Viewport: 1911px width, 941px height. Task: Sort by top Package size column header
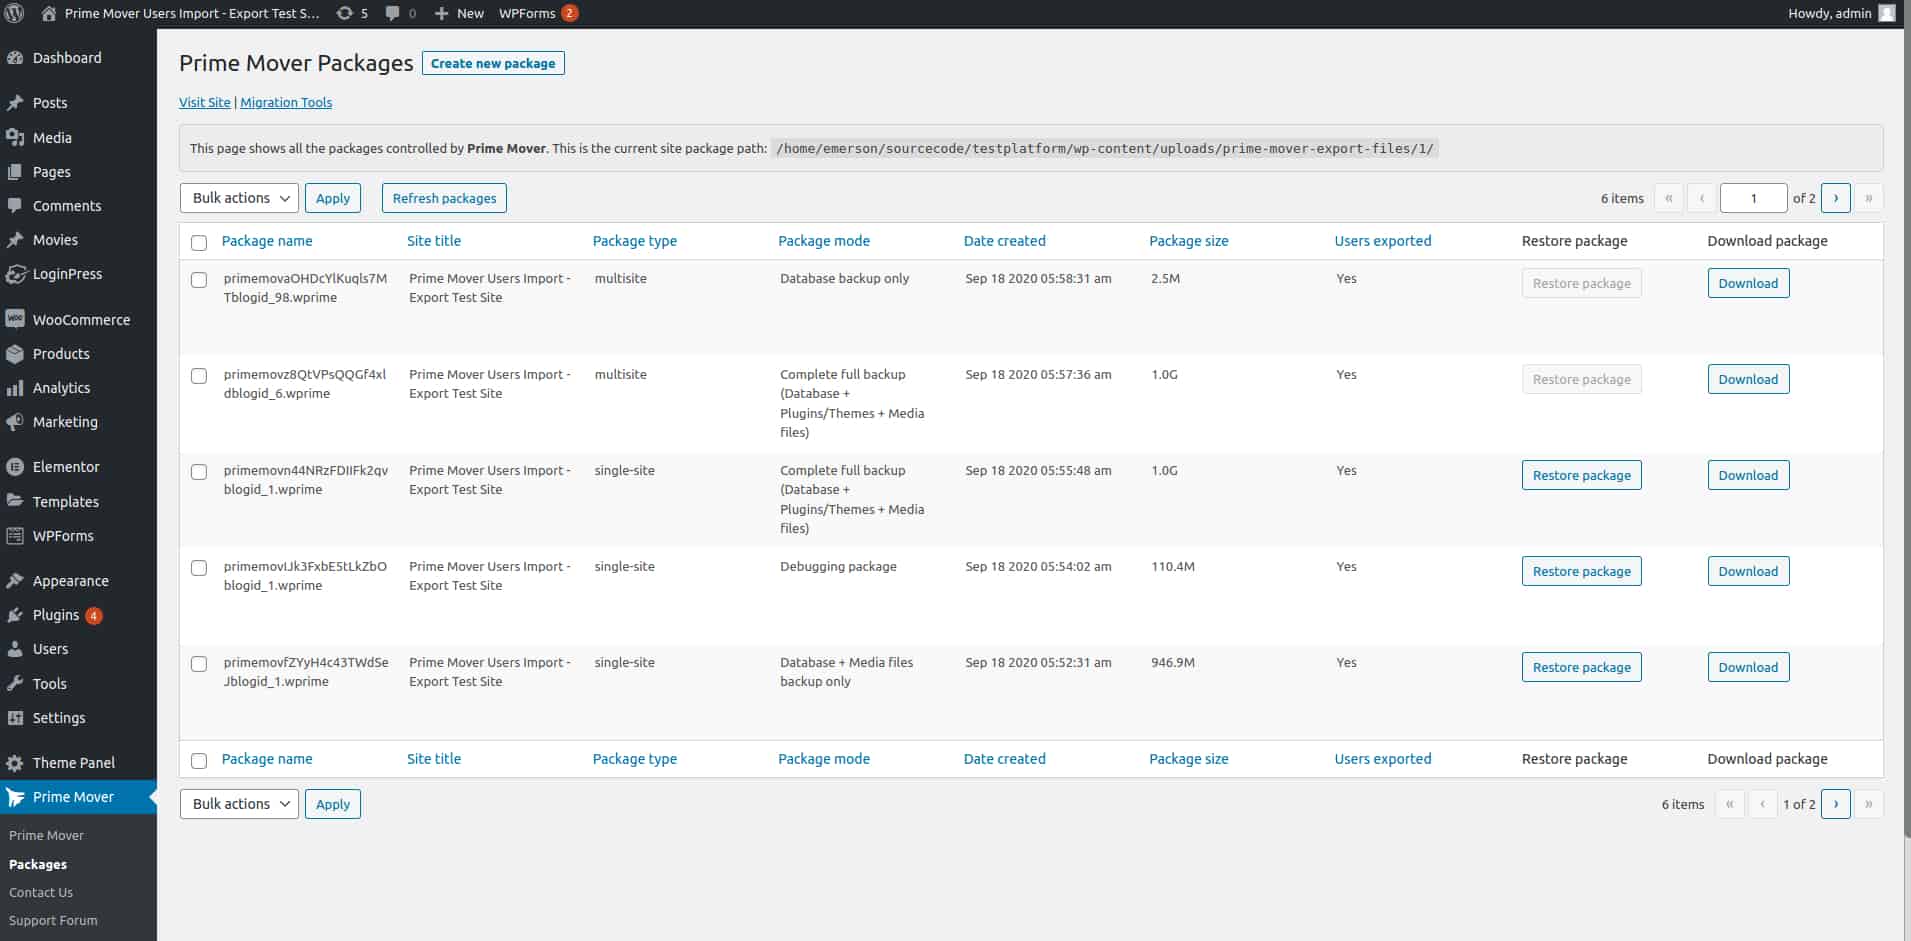pos(1189,241)
